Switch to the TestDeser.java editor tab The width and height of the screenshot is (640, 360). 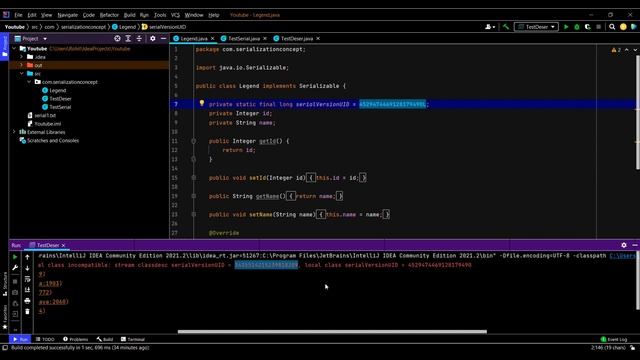point(297,38)
